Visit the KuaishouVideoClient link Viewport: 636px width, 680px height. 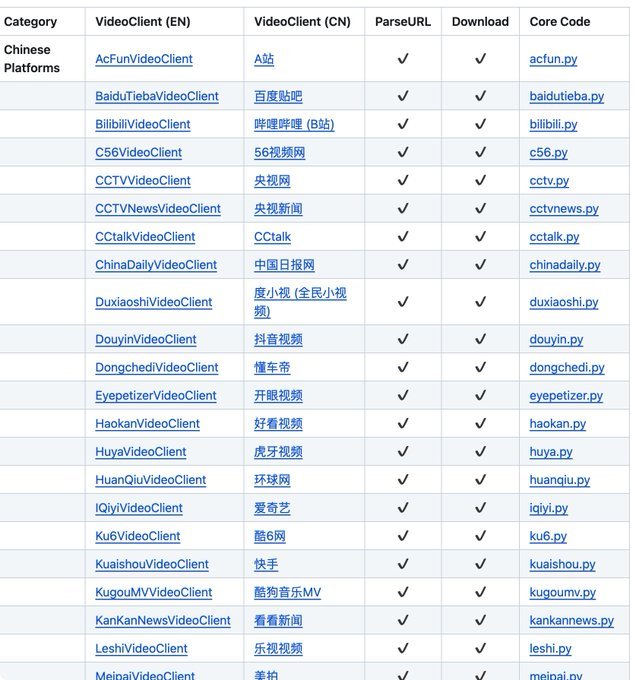(152, 564)
